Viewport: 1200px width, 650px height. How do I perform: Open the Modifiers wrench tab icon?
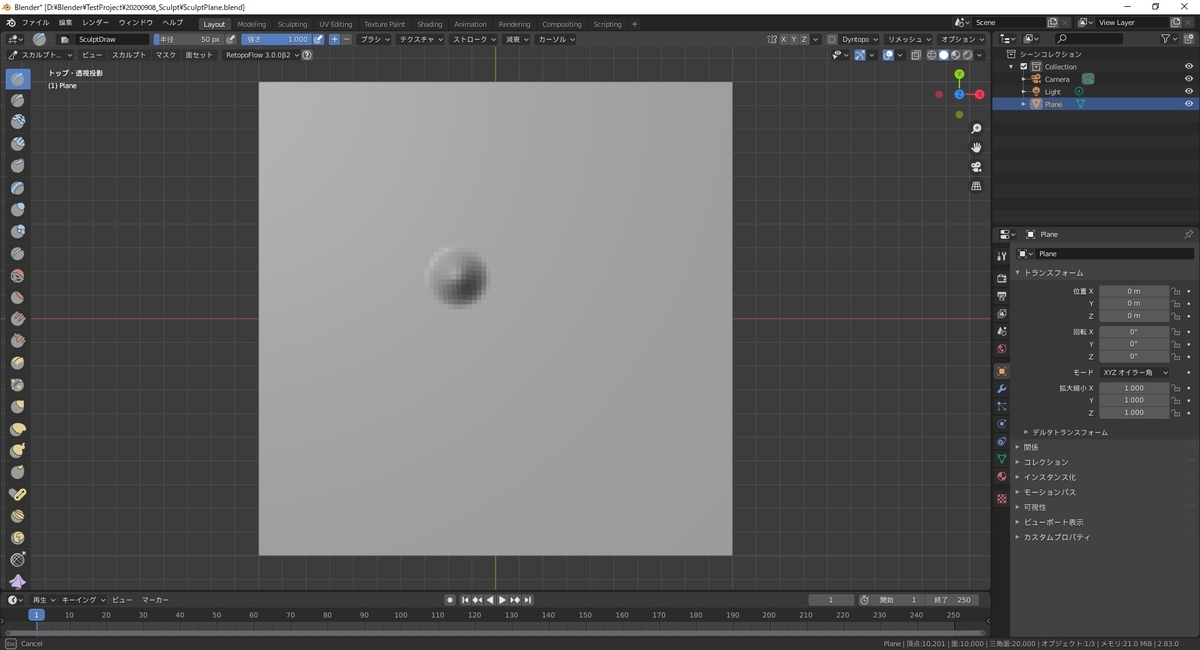point(1002,389)
